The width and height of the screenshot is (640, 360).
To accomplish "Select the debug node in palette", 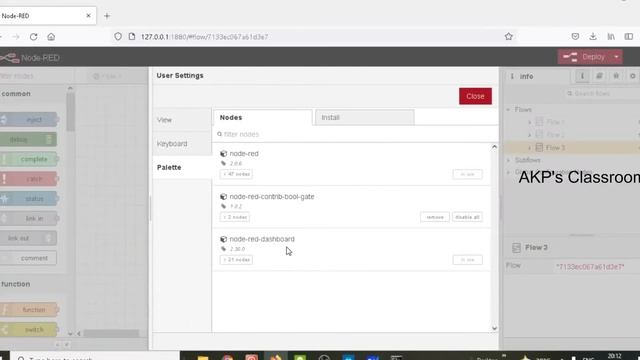I will (x=29, y=140).
